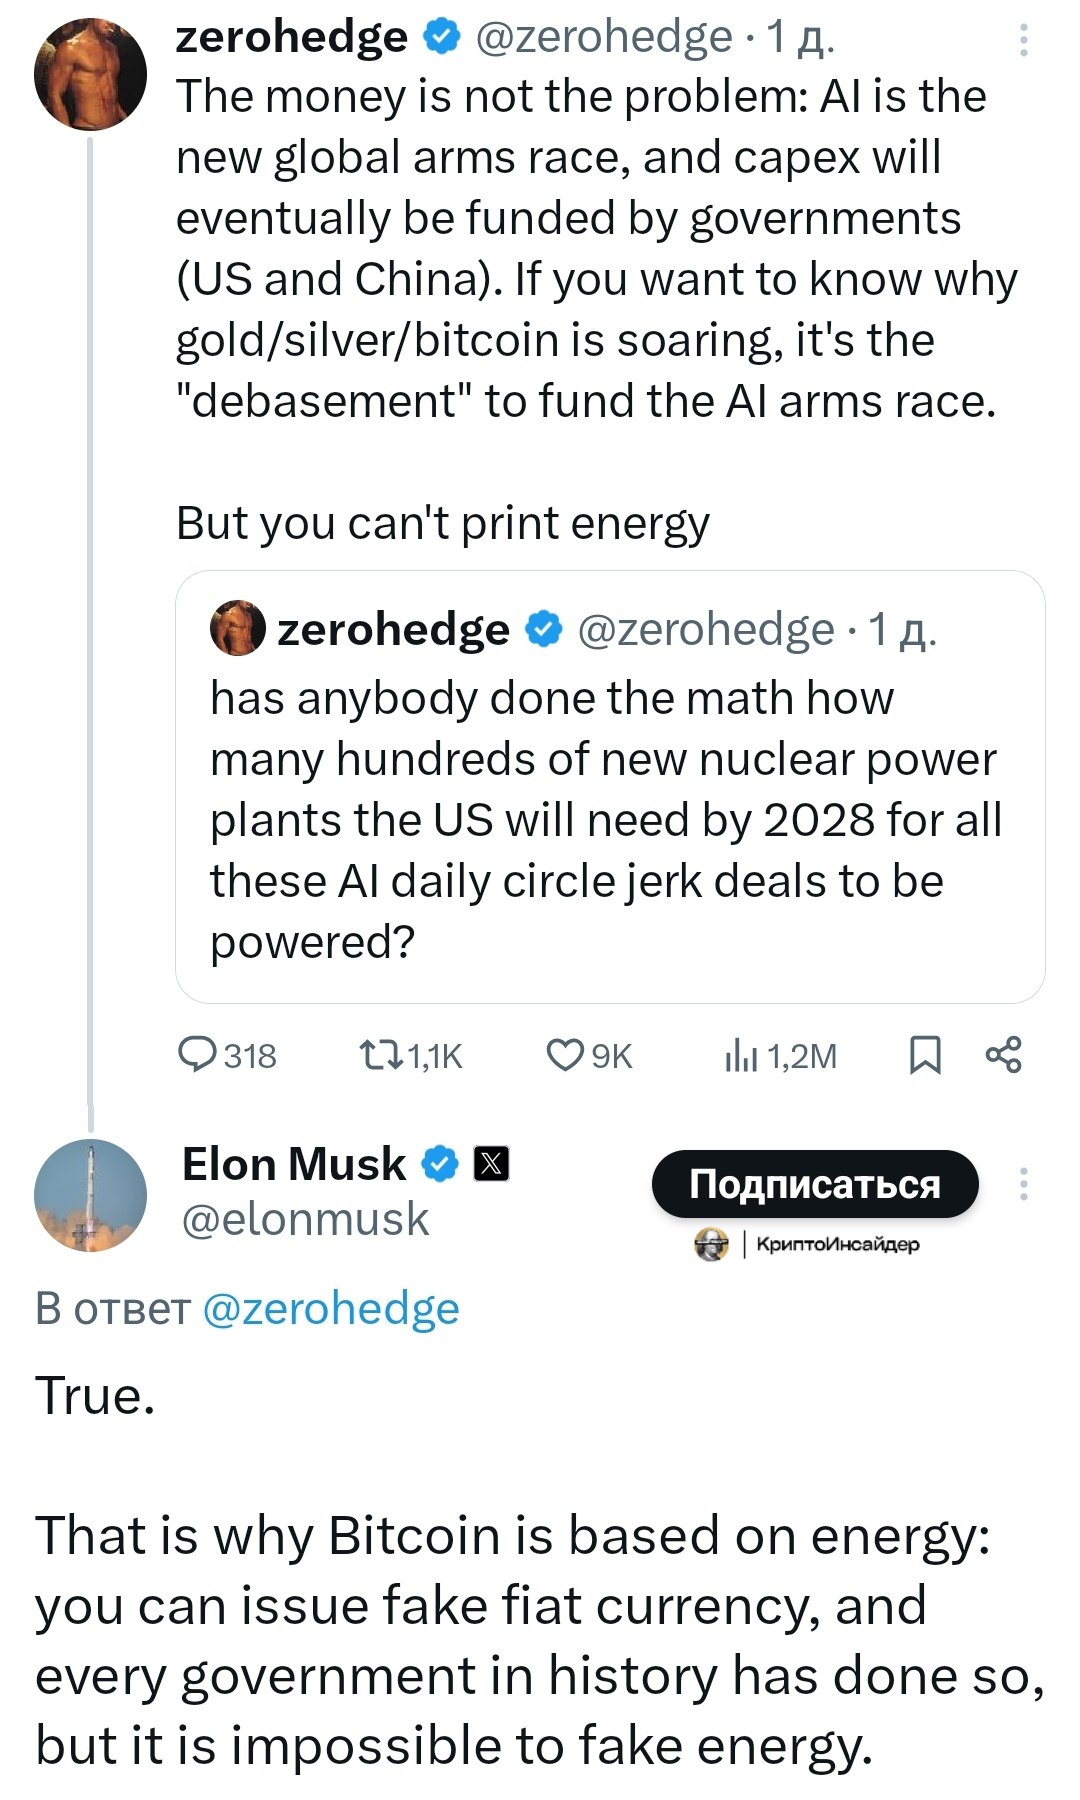Like the zerohedge tweet
Viewport: 1080px width, 1800px height.
tap(565, 1055)
